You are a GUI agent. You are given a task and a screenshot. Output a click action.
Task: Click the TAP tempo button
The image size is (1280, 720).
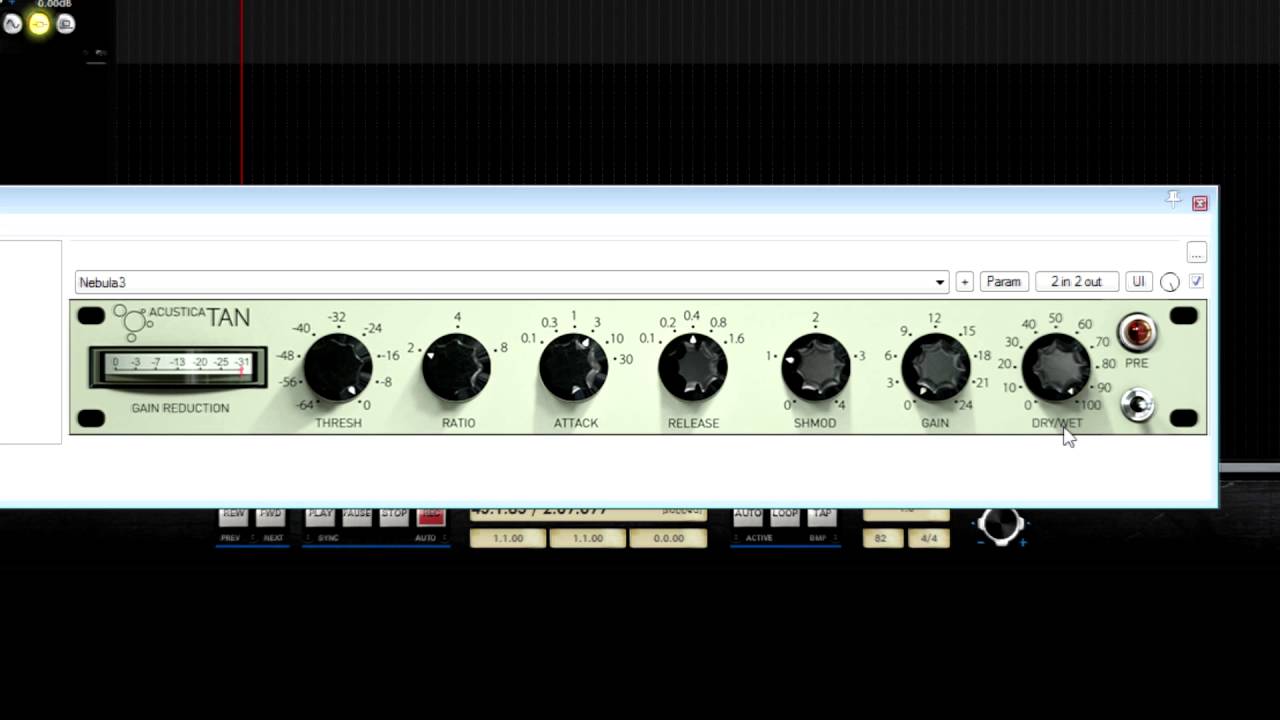coord(822,516)
